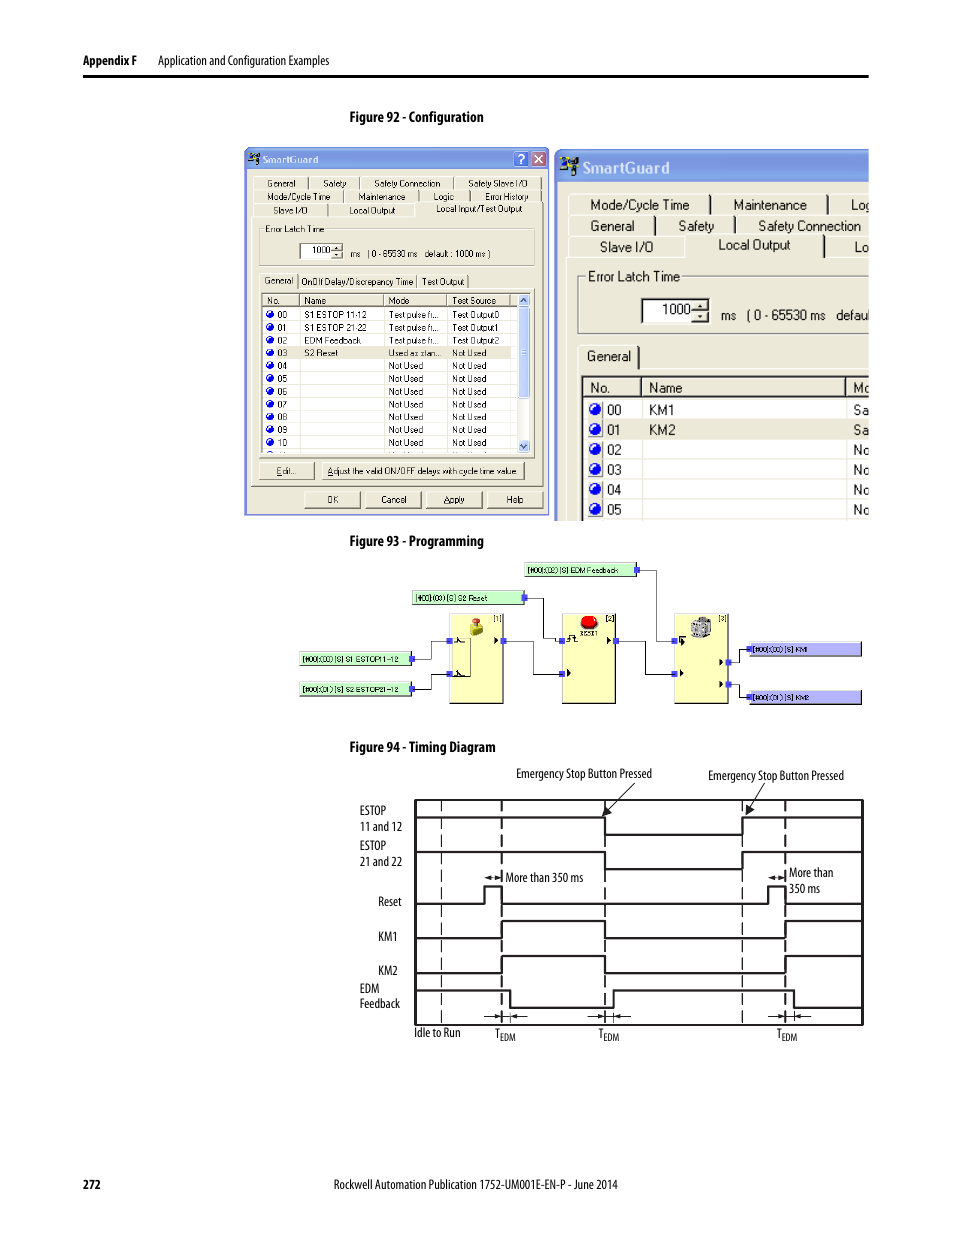This screenshot has width=954, height=1235.
Task: Select the S2 Reset input tag in the program
Action: tap(468, 598)
